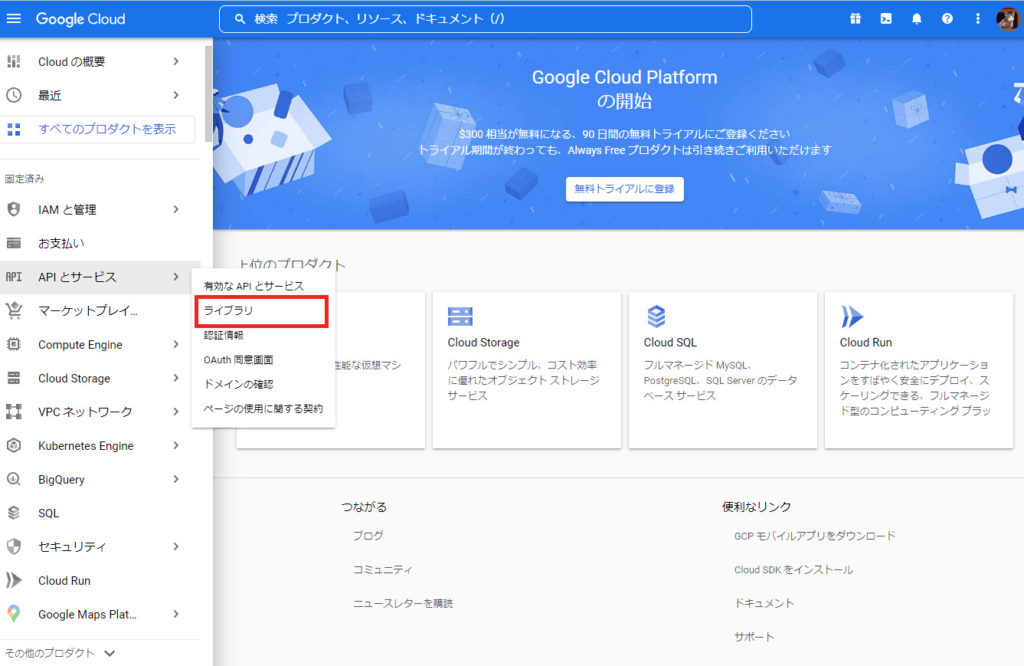Open the Cloud Run product card text
Viewport: 1024px width, 666px height.
click(915, 388)
